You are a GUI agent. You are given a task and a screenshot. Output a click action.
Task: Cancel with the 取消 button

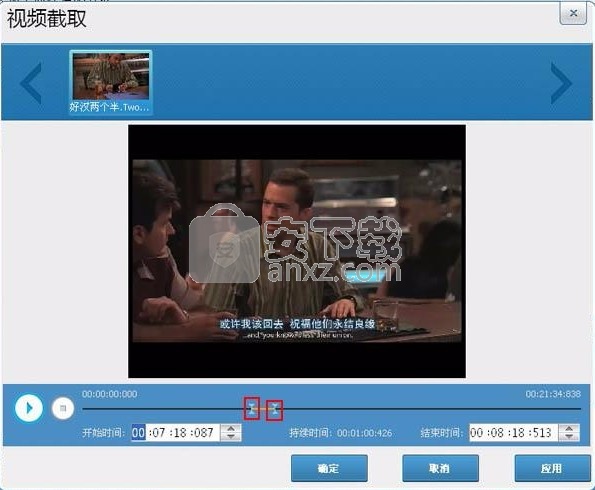[x=440, y=468]
